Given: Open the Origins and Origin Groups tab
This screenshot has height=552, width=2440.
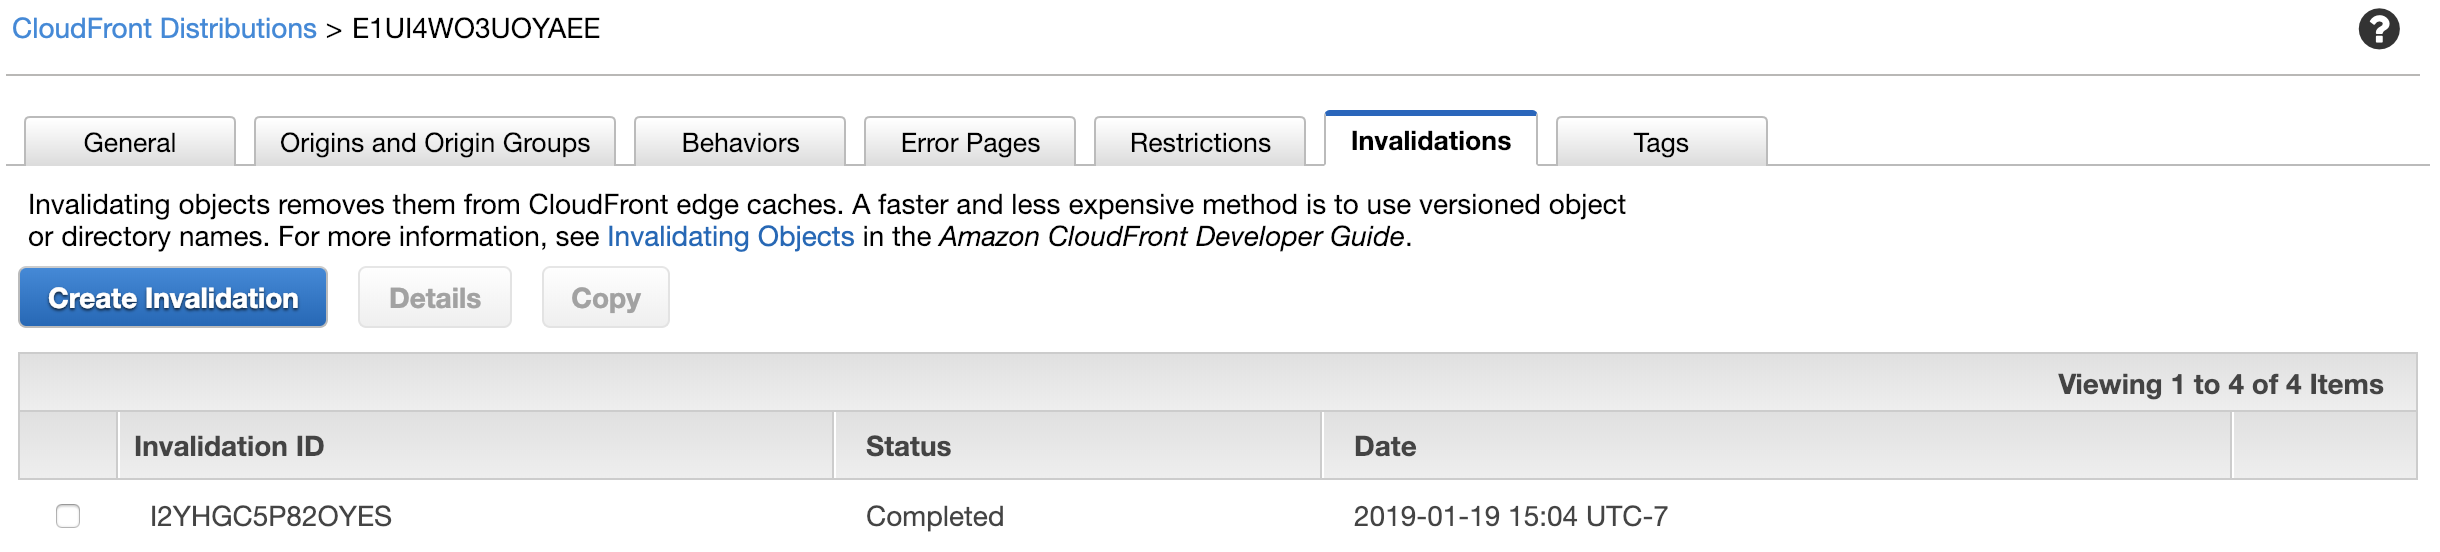Looking at the screenshot, I should point(435,143).
